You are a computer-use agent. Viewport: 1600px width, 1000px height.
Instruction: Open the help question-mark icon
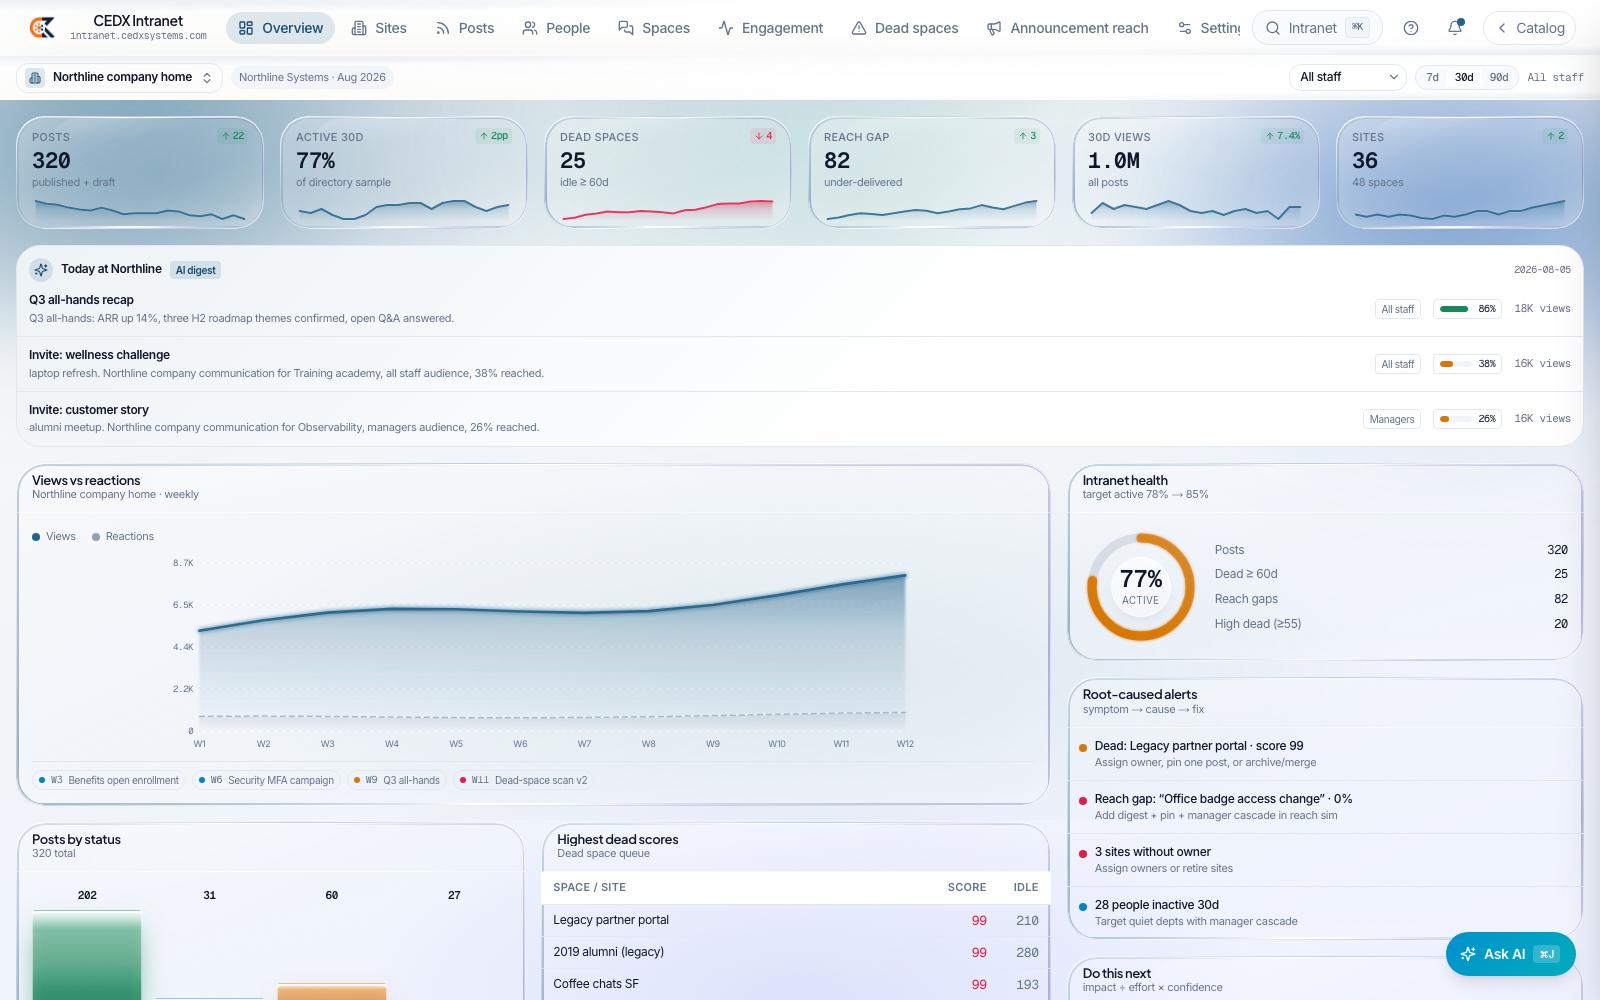(x=1411, y=28)
